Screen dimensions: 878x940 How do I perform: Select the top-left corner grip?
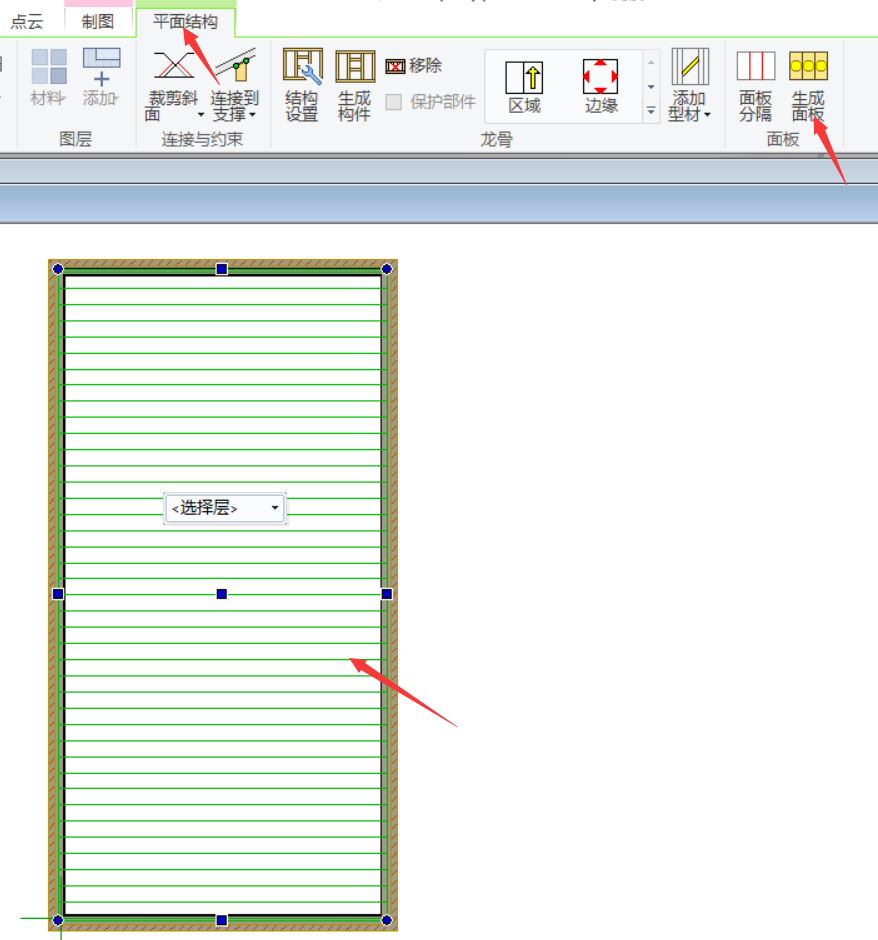[58, 269]
